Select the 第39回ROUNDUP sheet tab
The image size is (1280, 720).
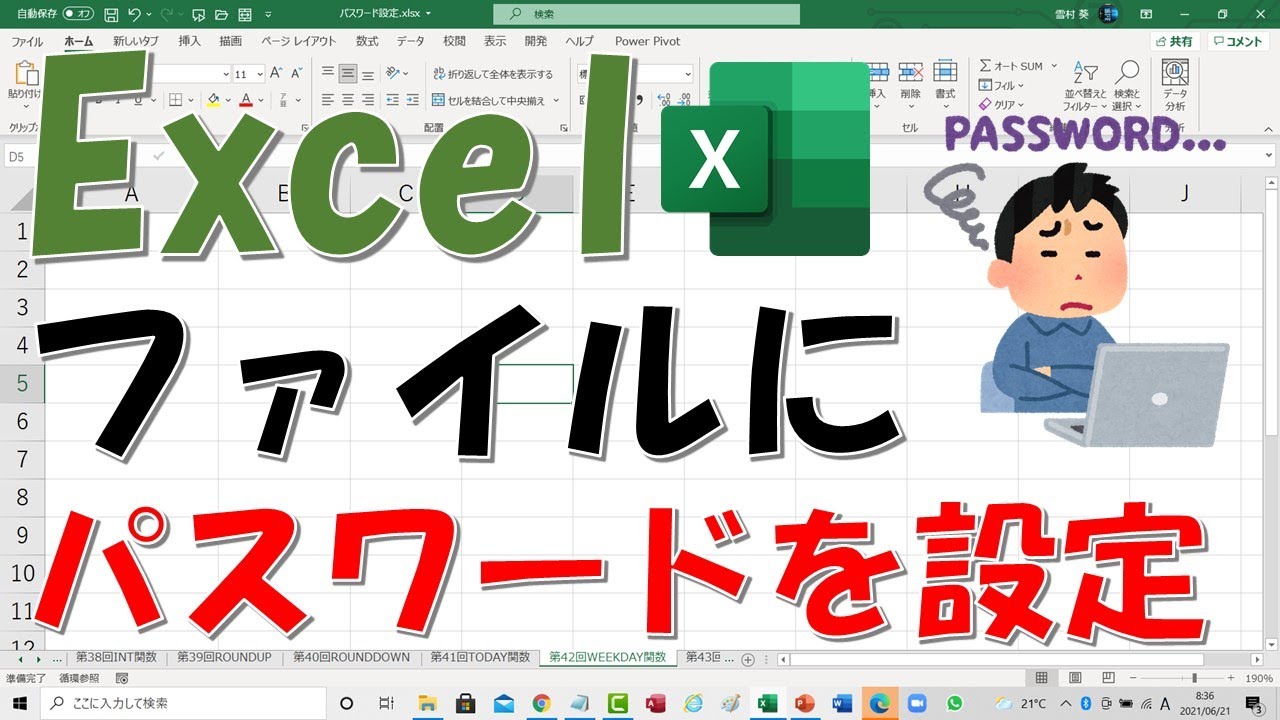coord(224,658)
